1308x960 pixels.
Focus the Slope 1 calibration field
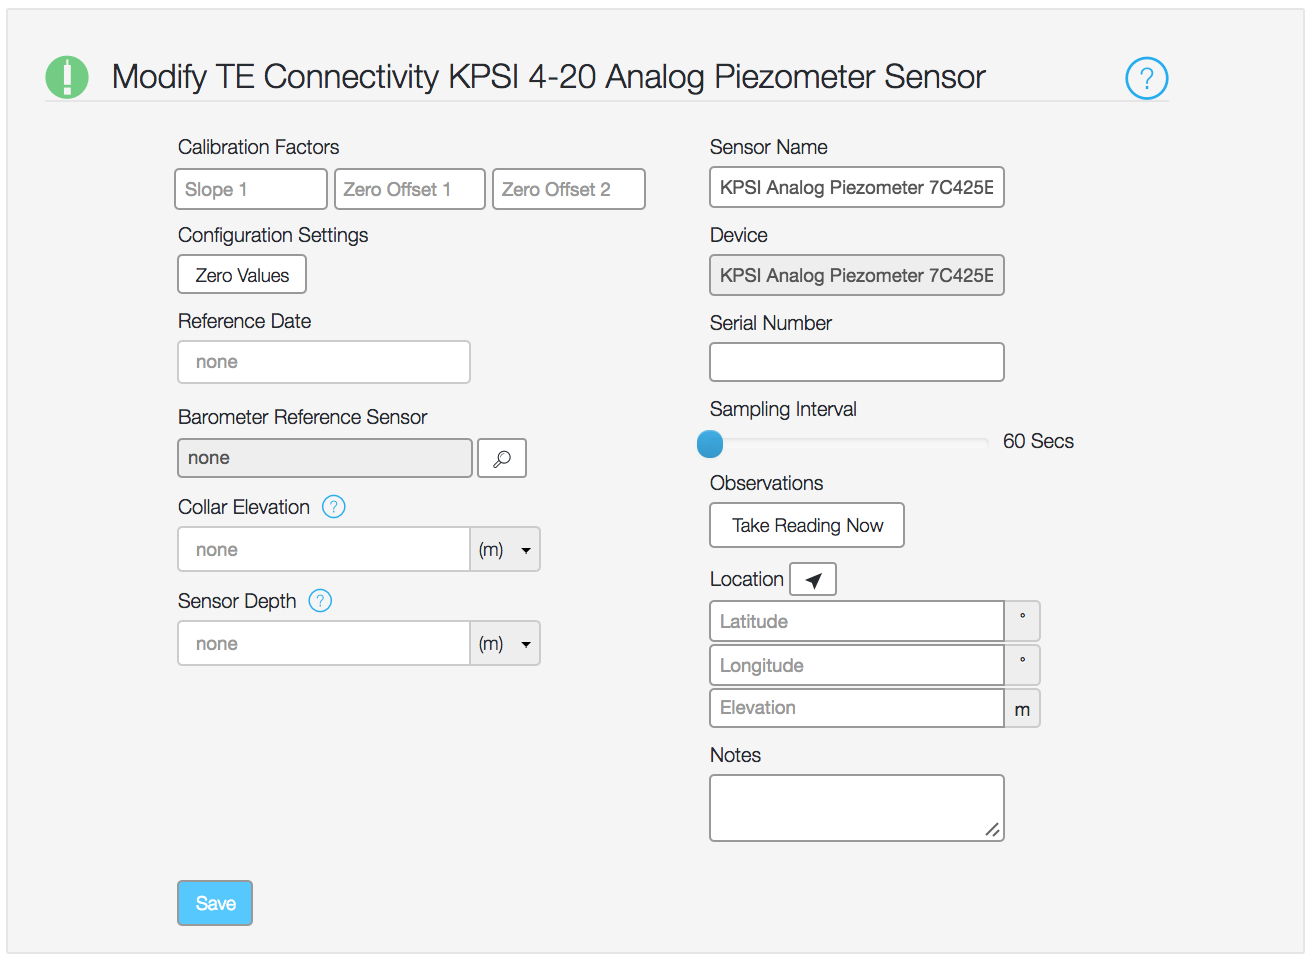click(250, 189)
